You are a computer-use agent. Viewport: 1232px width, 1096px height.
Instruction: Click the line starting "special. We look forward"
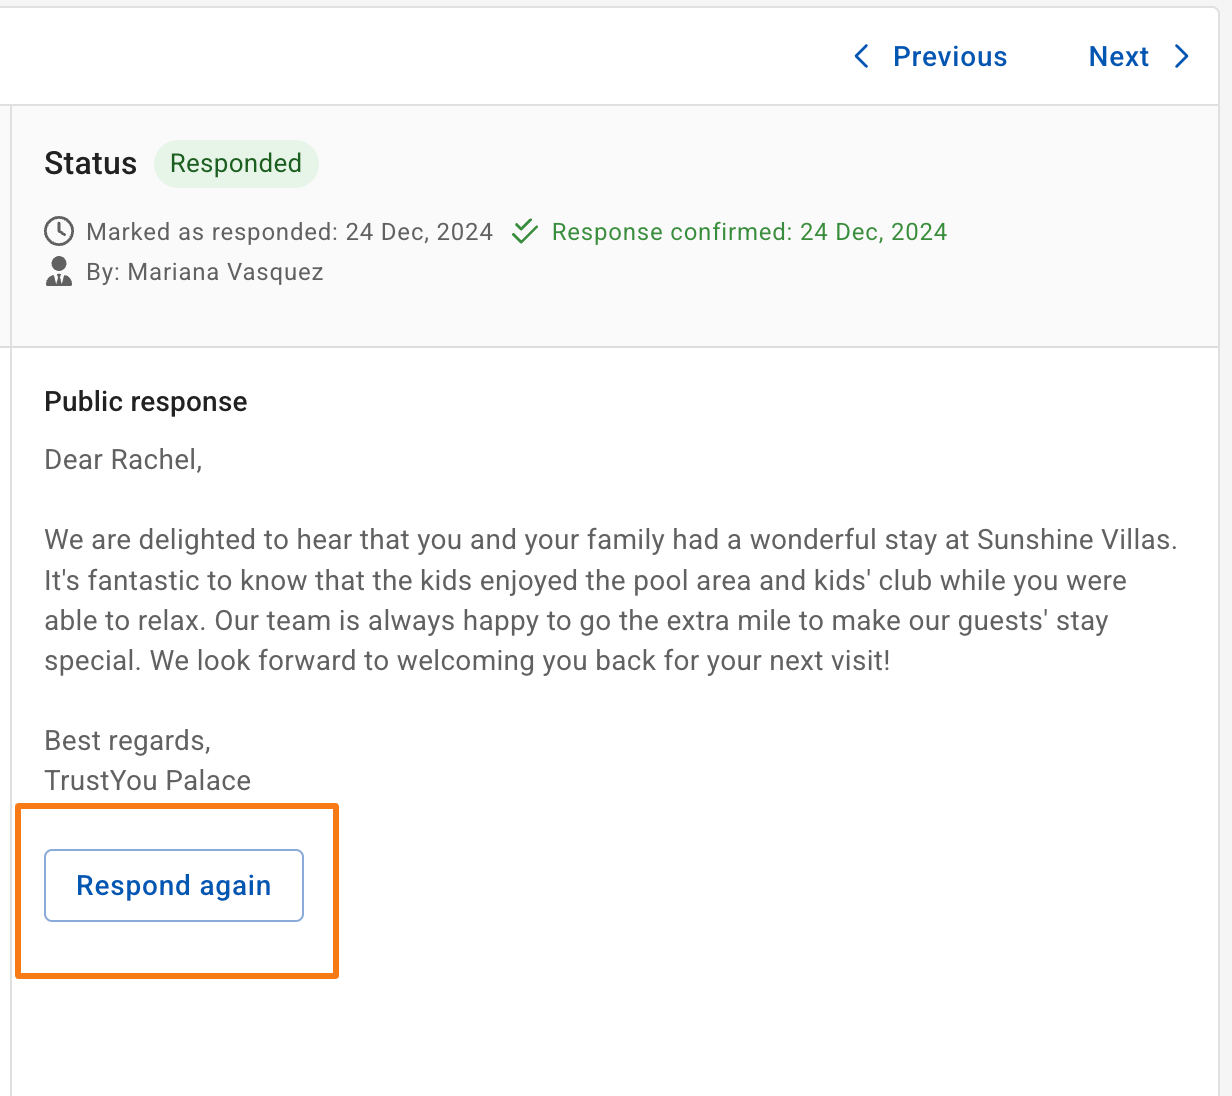click(x=467, y=661)
